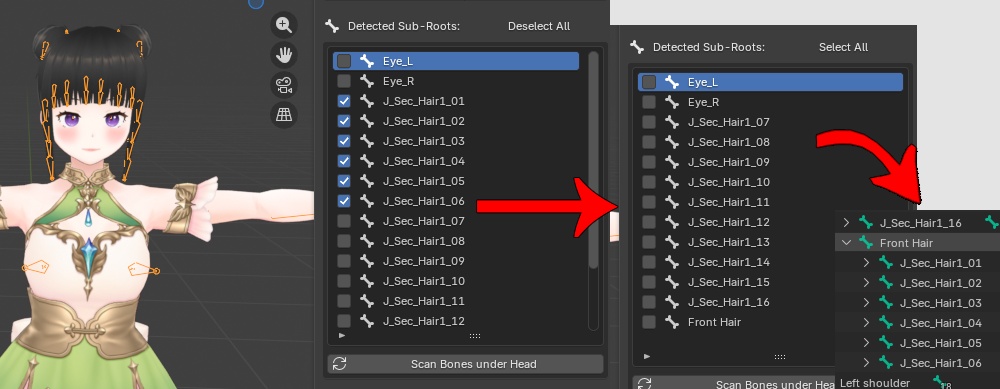This screenshot has width=1000, height=389.
Task: Select J_Sec_Hair1_09 row in left list
Action: [x=456, y=261]
